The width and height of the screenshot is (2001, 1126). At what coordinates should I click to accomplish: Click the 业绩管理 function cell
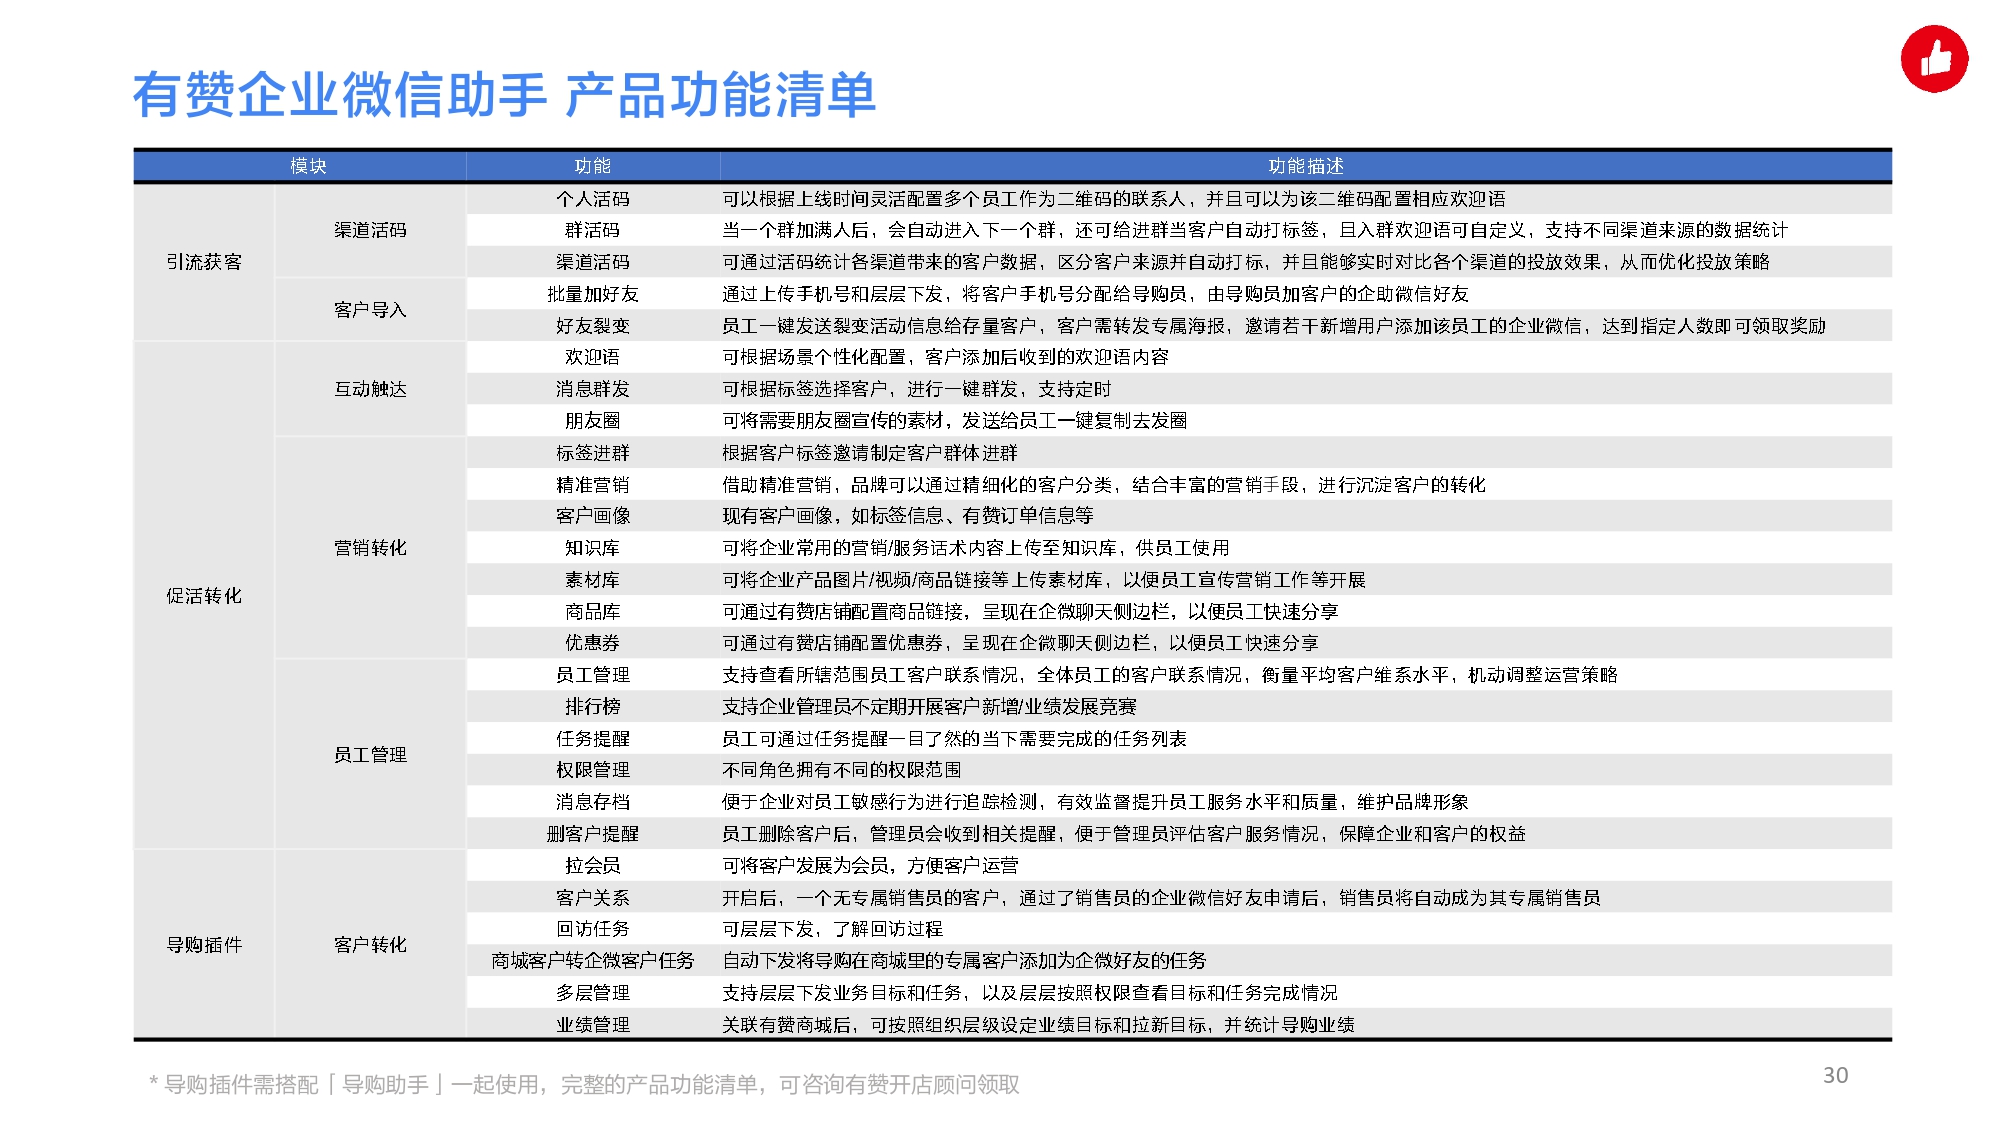[x=592, y=1025]
